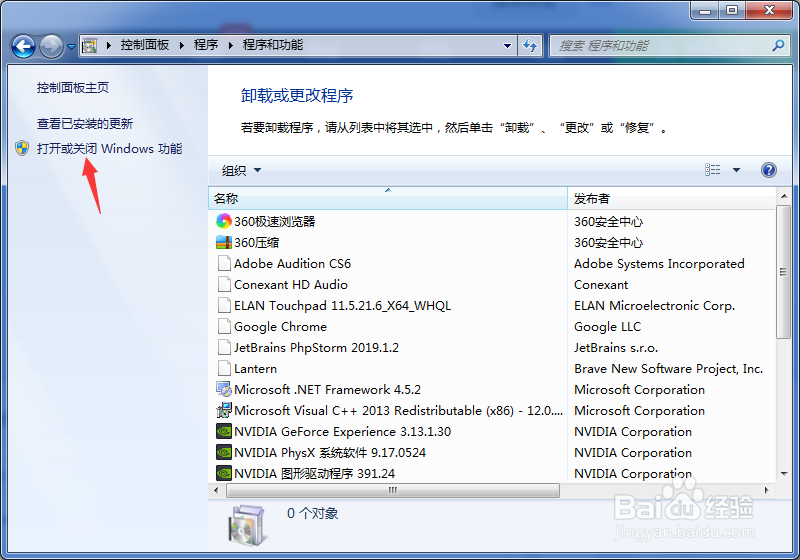The width and height of the screenshot is (800, 560).
Task: Select JetBrains PhpStorm entry icon
Action: click(x=223, y=347)
